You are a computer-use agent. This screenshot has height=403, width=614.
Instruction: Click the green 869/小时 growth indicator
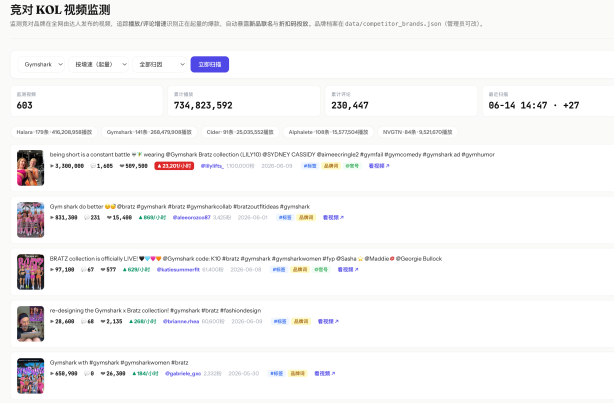point(152,218)
